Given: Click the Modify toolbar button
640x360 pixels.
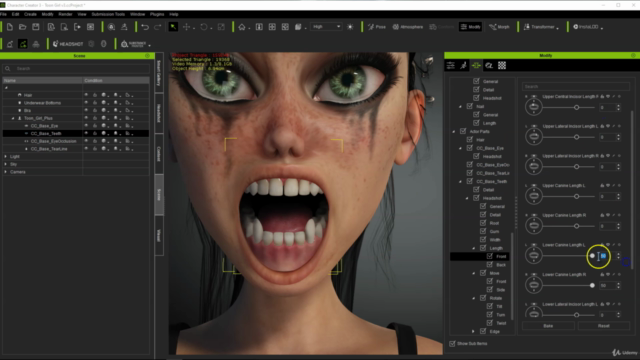Looking at the screenshot, I should [470, 27].
